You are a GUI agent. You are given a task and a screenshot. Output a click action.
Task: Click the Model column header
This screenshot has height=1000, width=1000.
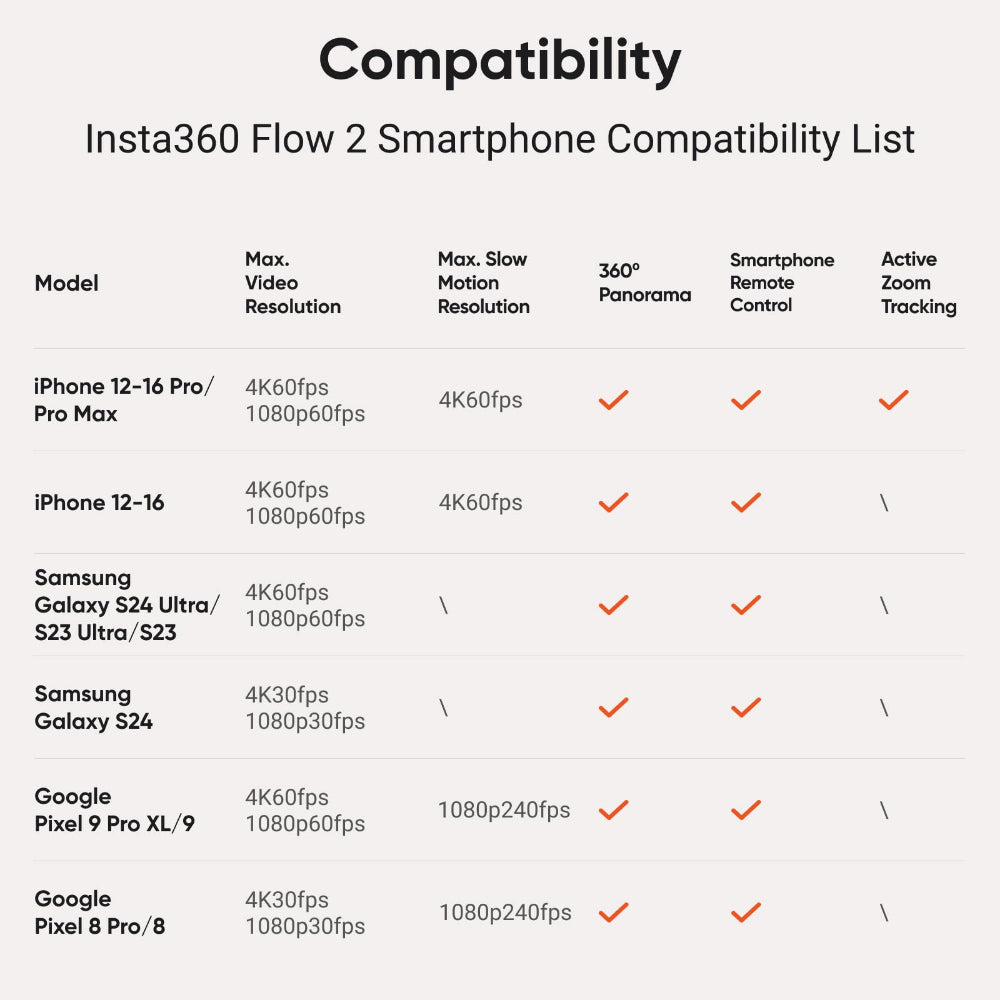pos(66,283)
